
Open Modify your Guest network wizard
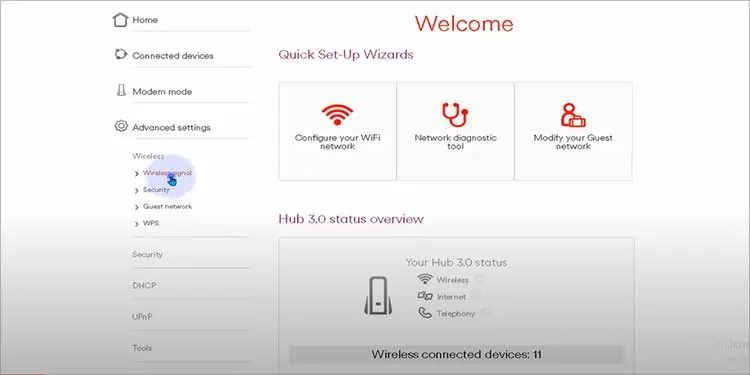(573, 131)
